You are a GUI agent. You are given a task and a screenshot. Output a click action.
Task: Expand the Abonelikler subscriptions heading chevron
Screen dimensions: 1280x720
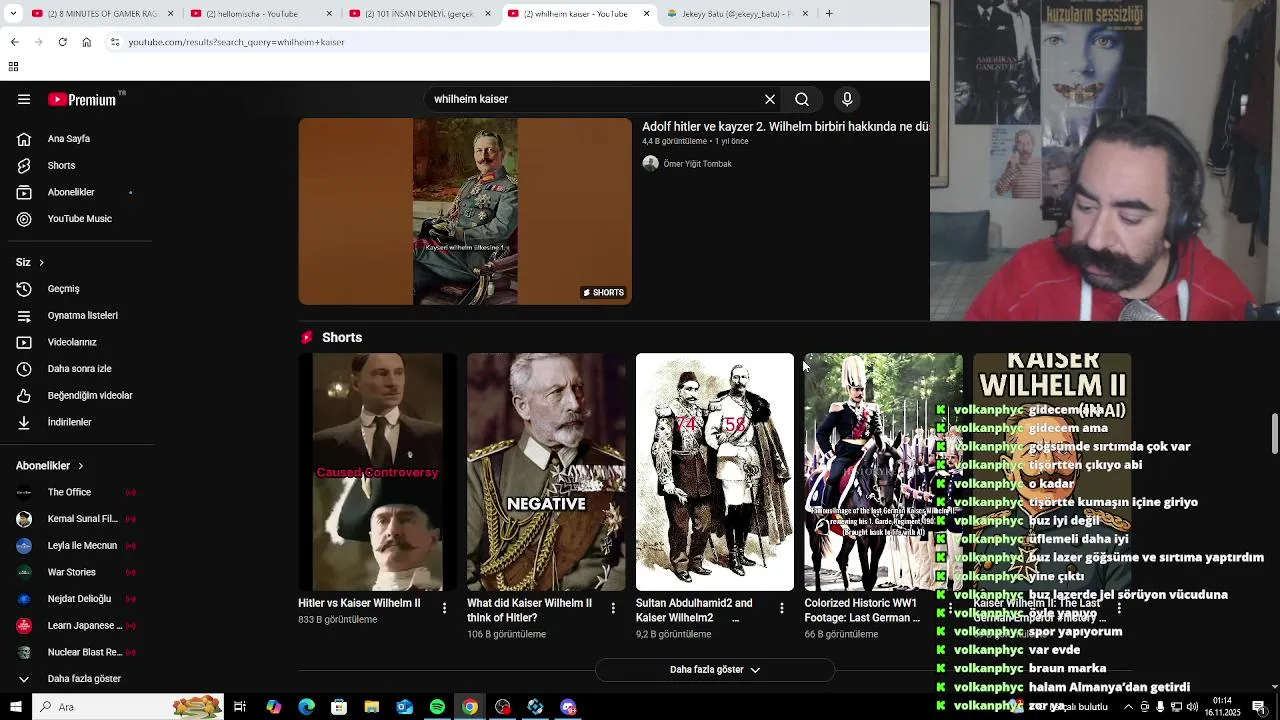click(x=80, y=466)
